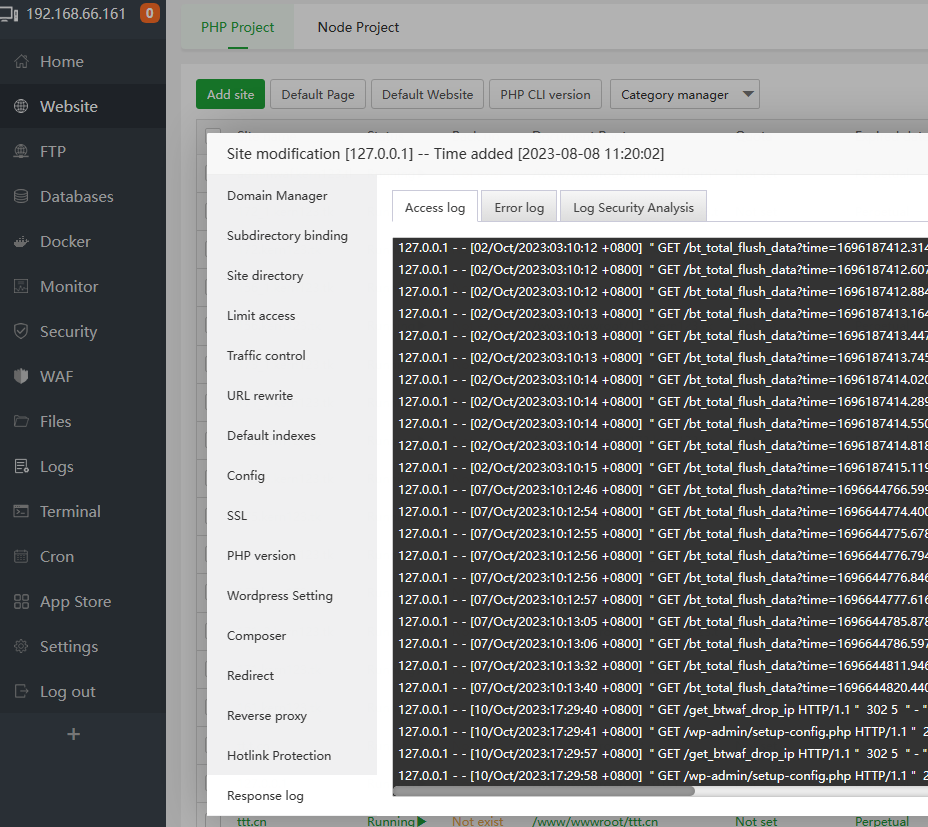Click the plus icon under sidebar menu
Screen dimensions: 928x827
[73, 734]
